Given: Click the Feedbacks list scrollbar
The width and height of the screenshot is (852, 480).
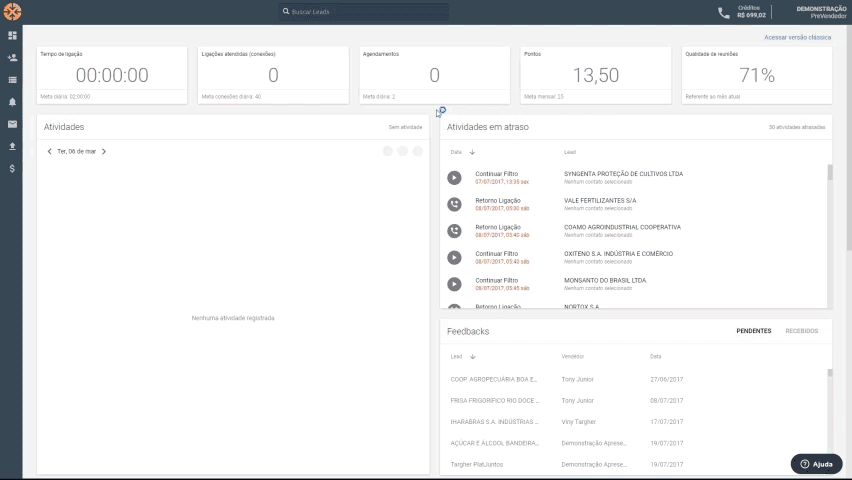Looking at the screenshot, I should coord(830,373).
